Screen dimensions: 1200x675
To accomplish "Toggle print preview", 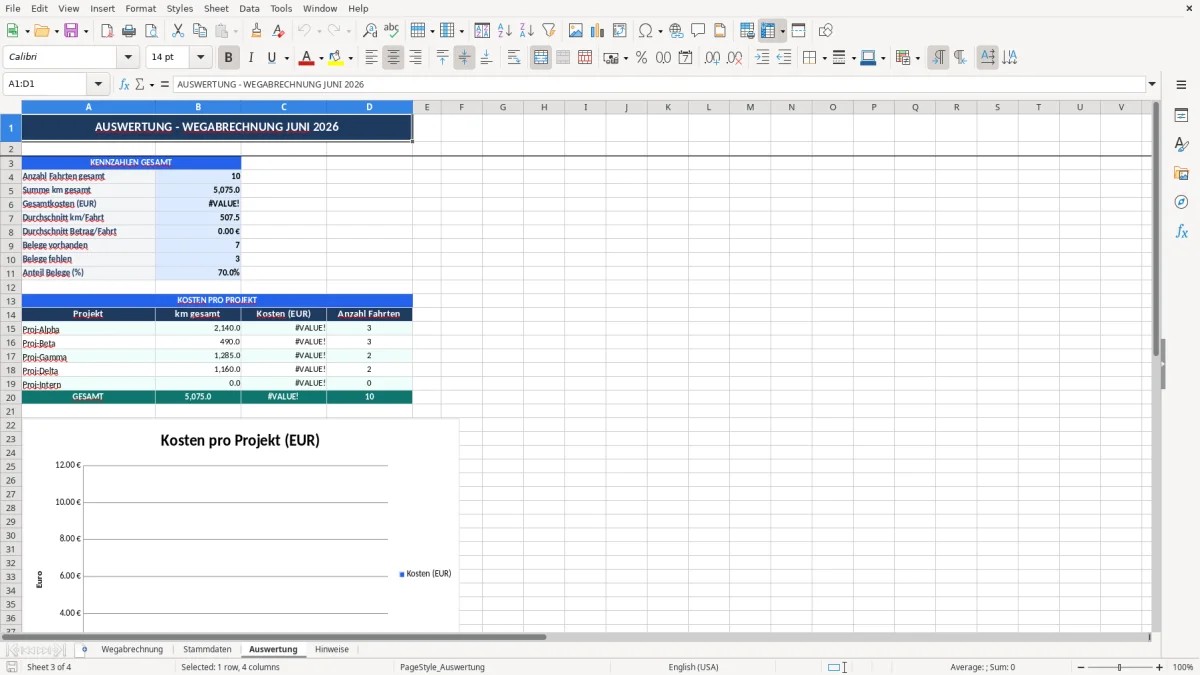I will [151, 31].
